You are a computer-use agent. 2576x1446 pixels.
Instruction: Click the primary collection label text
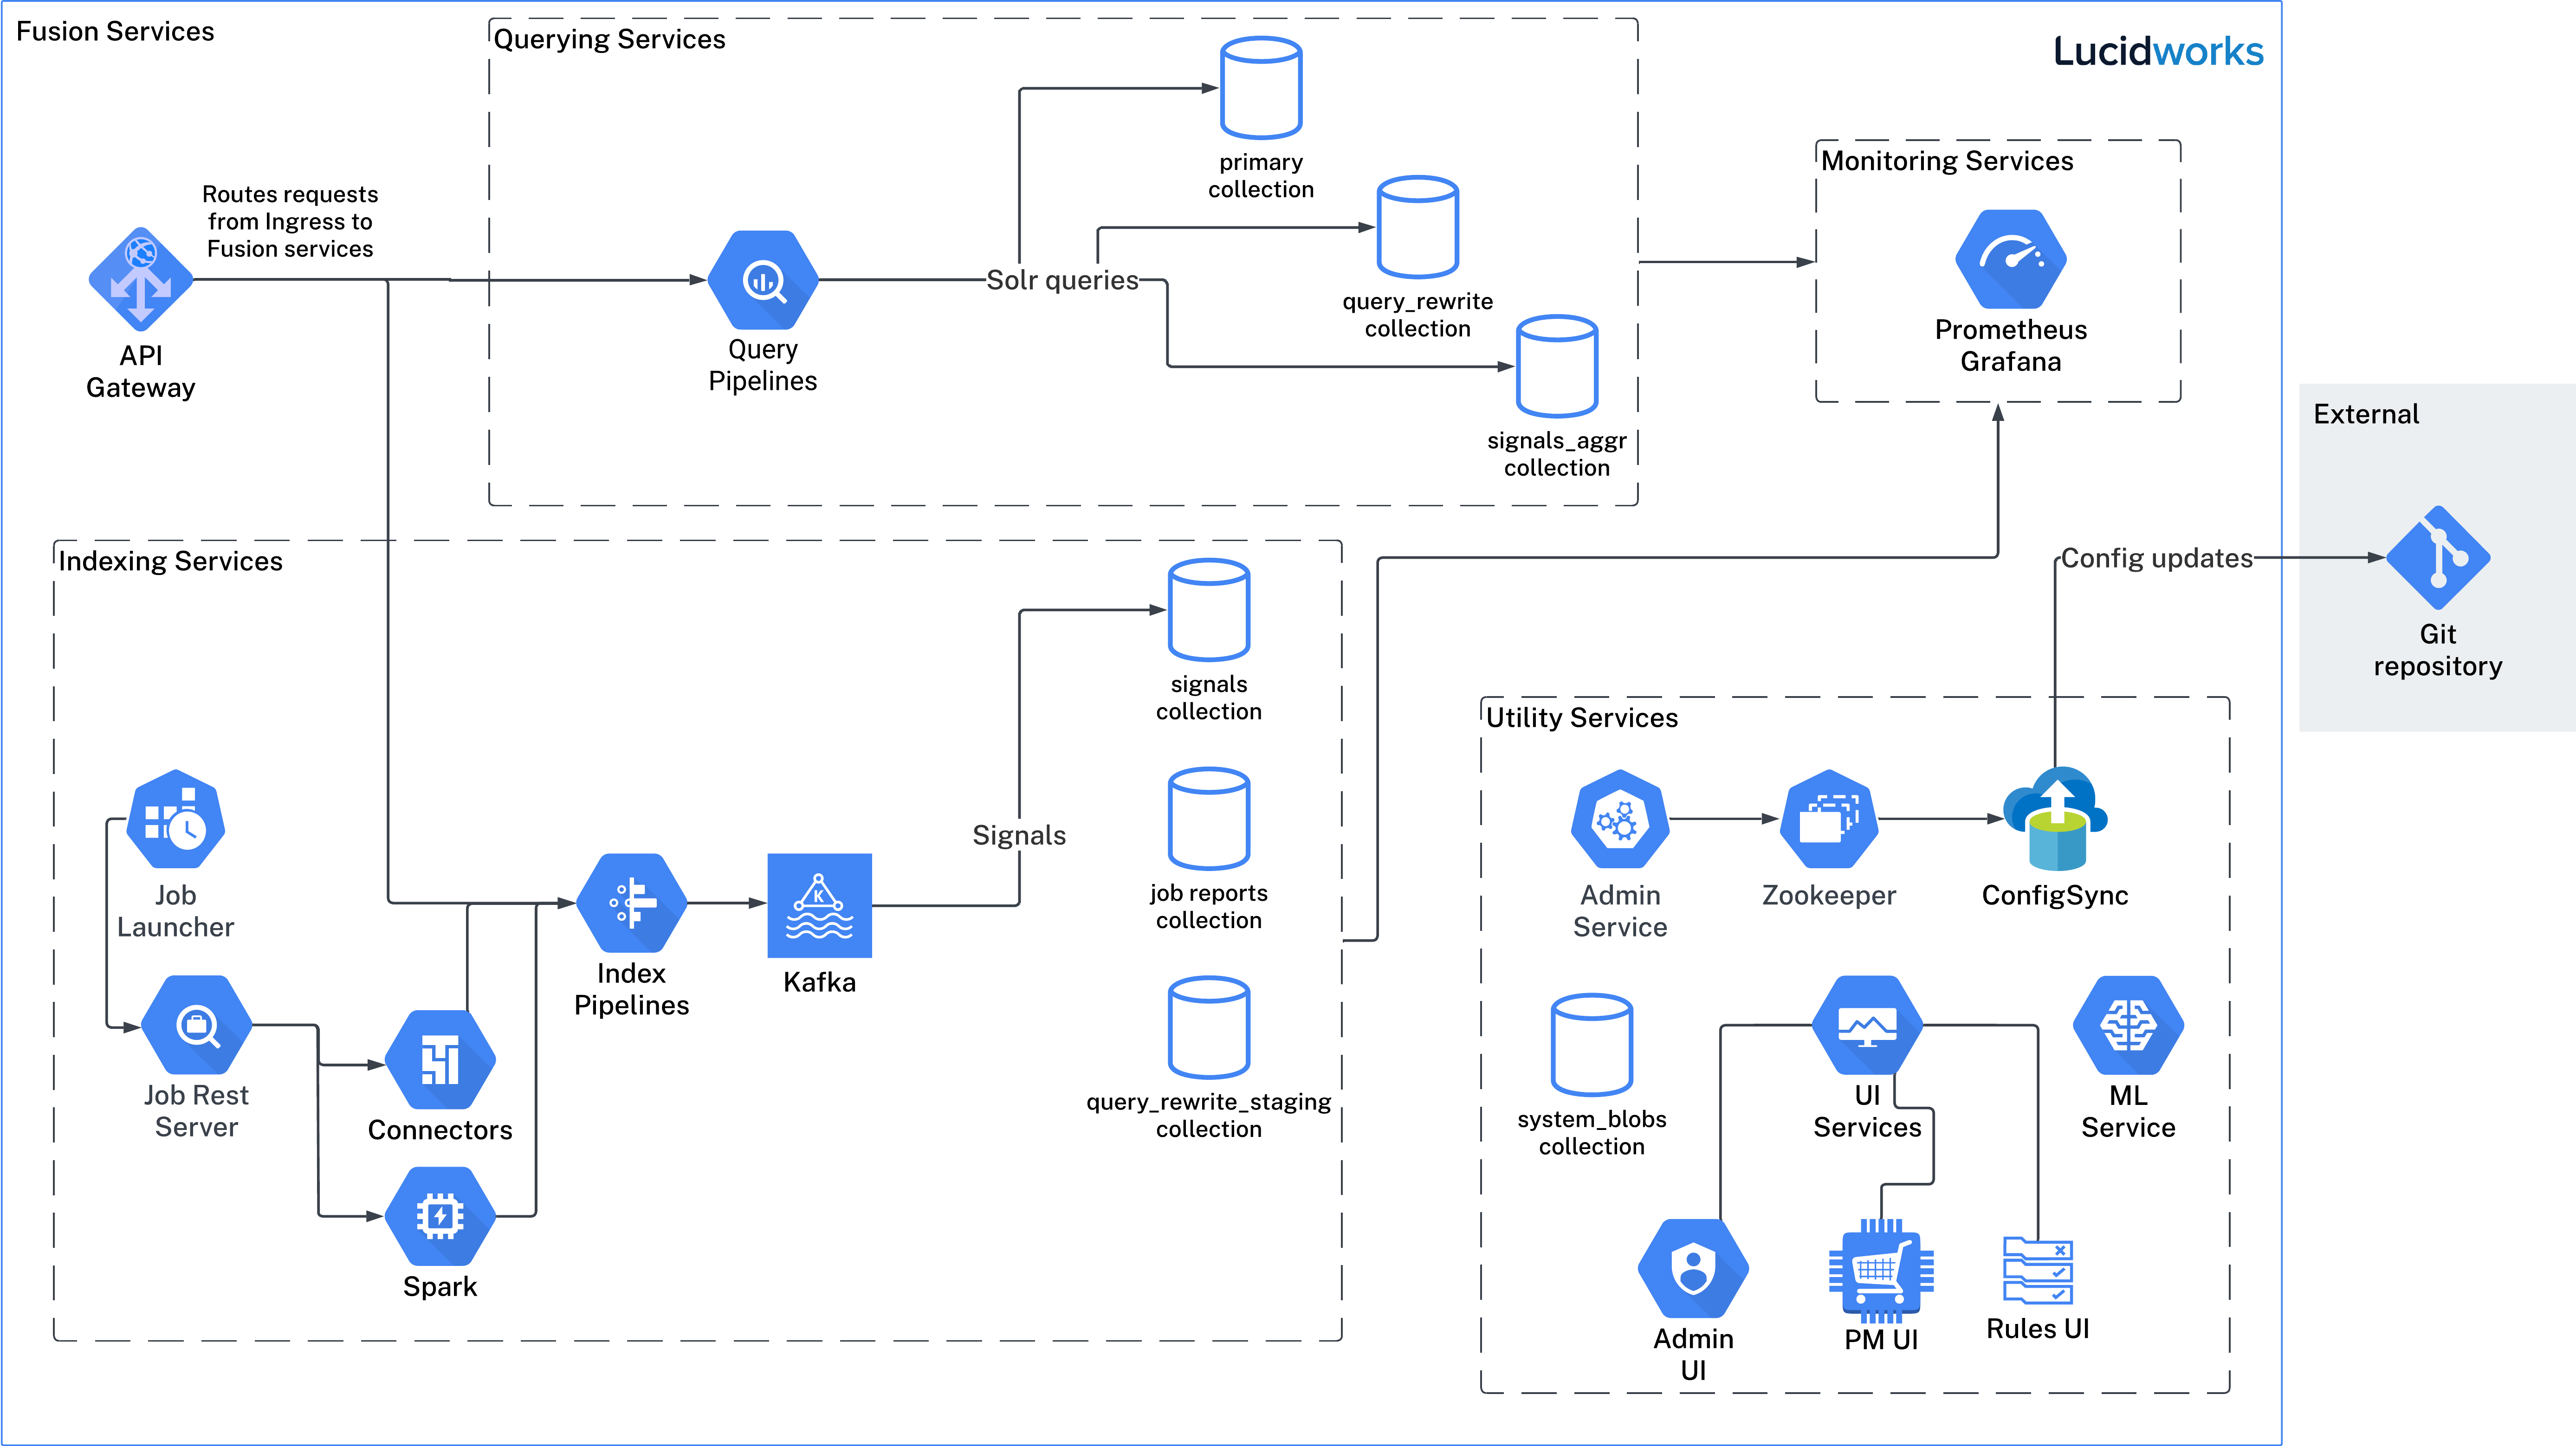pyautogui.click(x=1261, y=175)
